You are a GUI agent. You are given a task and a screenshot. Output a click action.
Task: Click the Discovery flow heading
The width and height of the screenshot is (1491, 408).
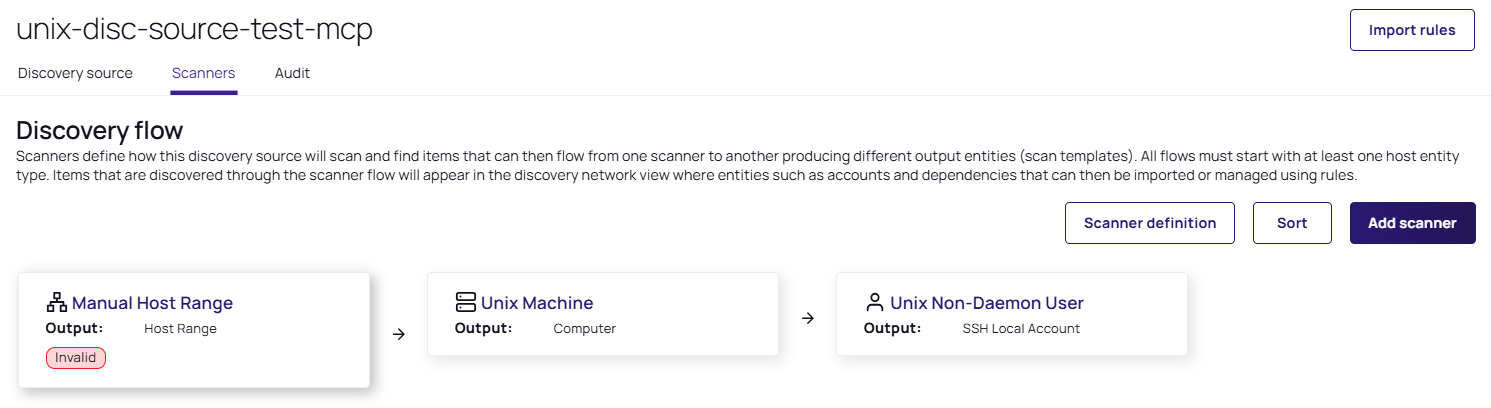99,131
